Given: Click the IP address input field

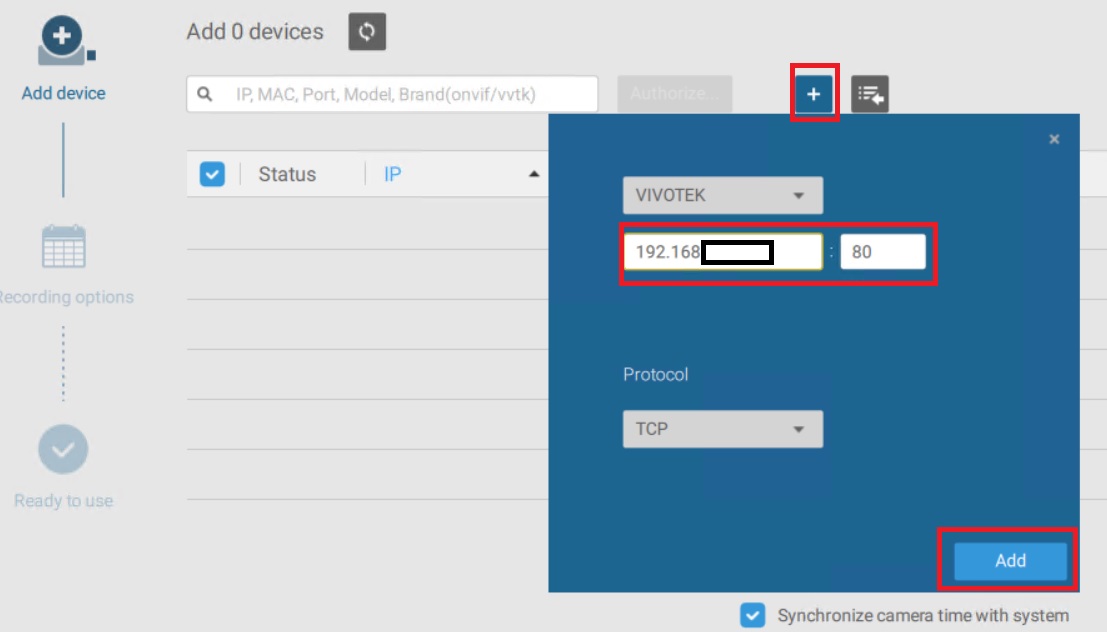Looking at the screenshot, I should point(723,252).
